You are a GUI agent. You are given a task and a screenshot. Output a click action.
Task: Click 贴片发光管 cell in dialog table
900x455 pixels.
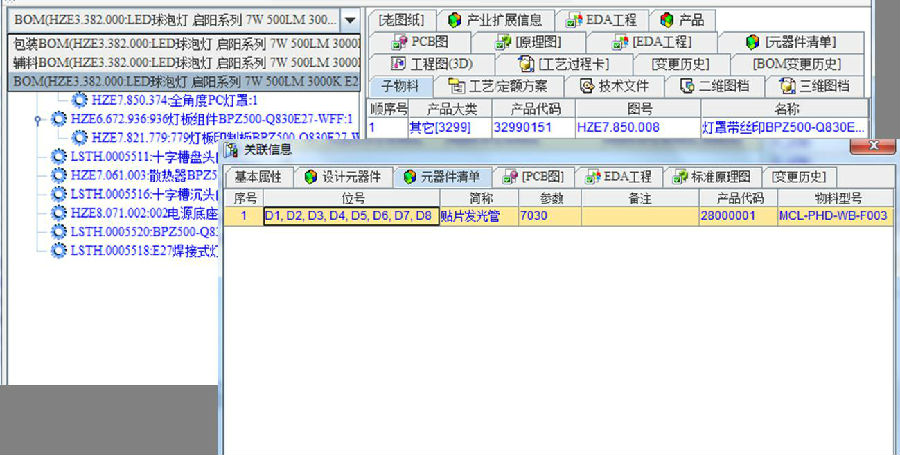point(479,216)
